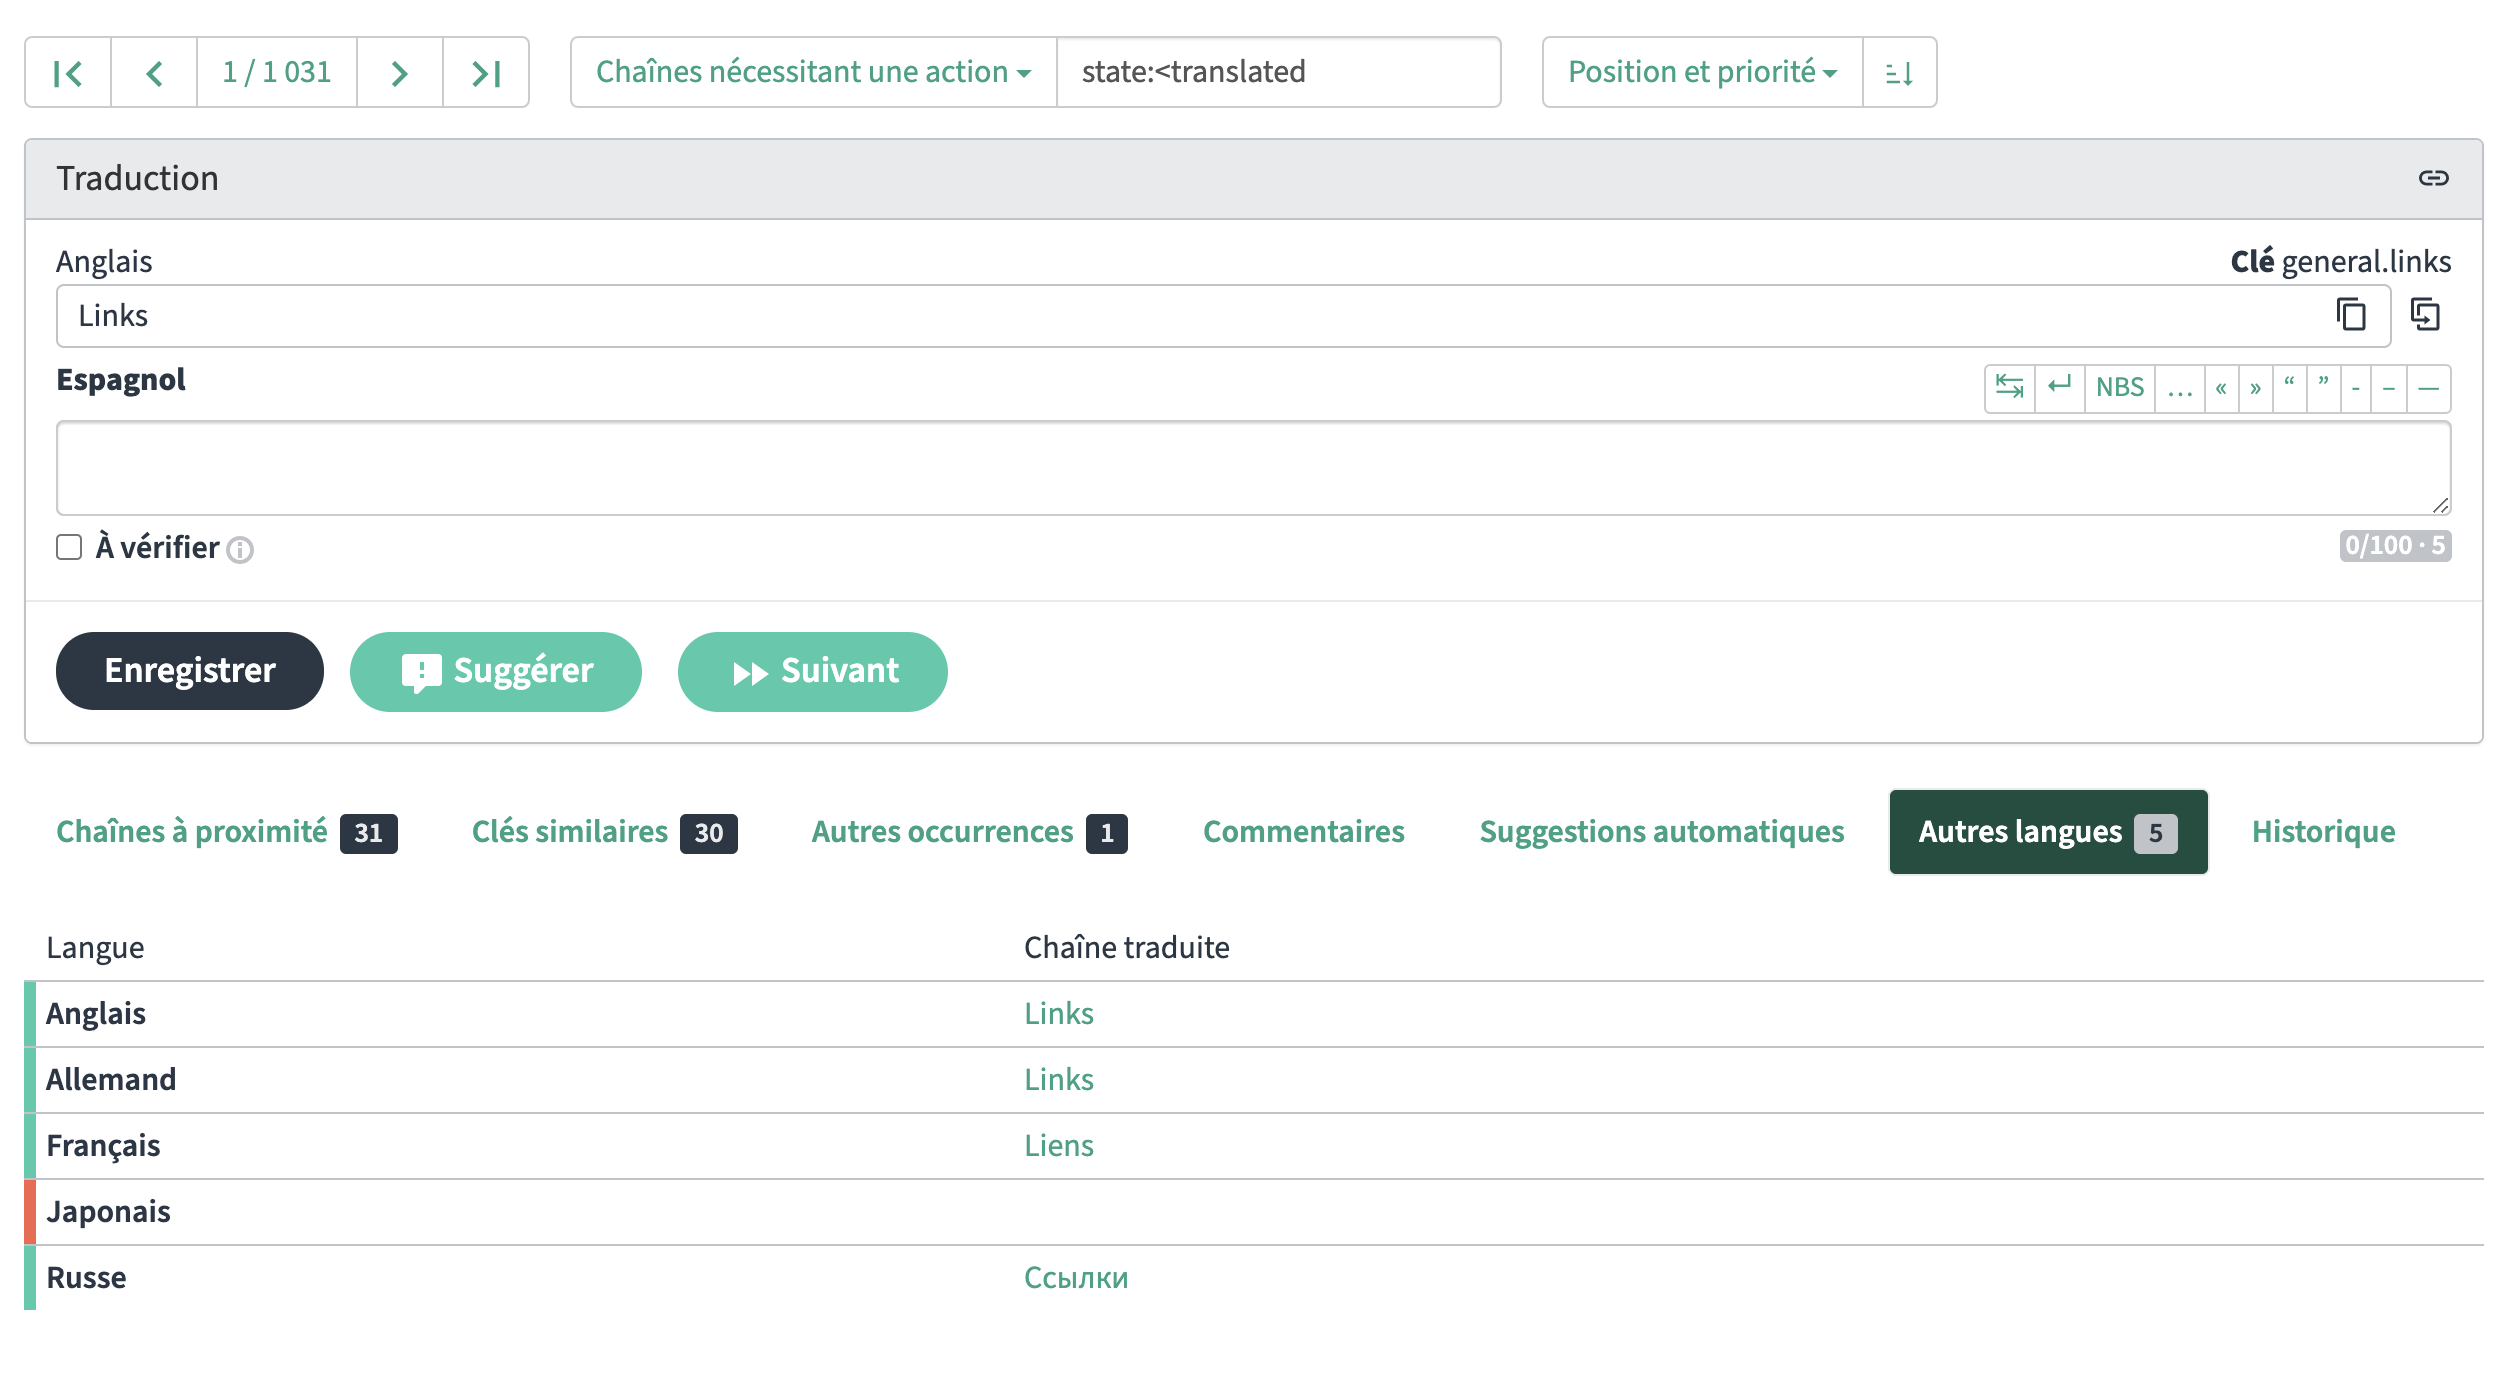Go to the previous string

pyautogui.click(x=154, y=72)
